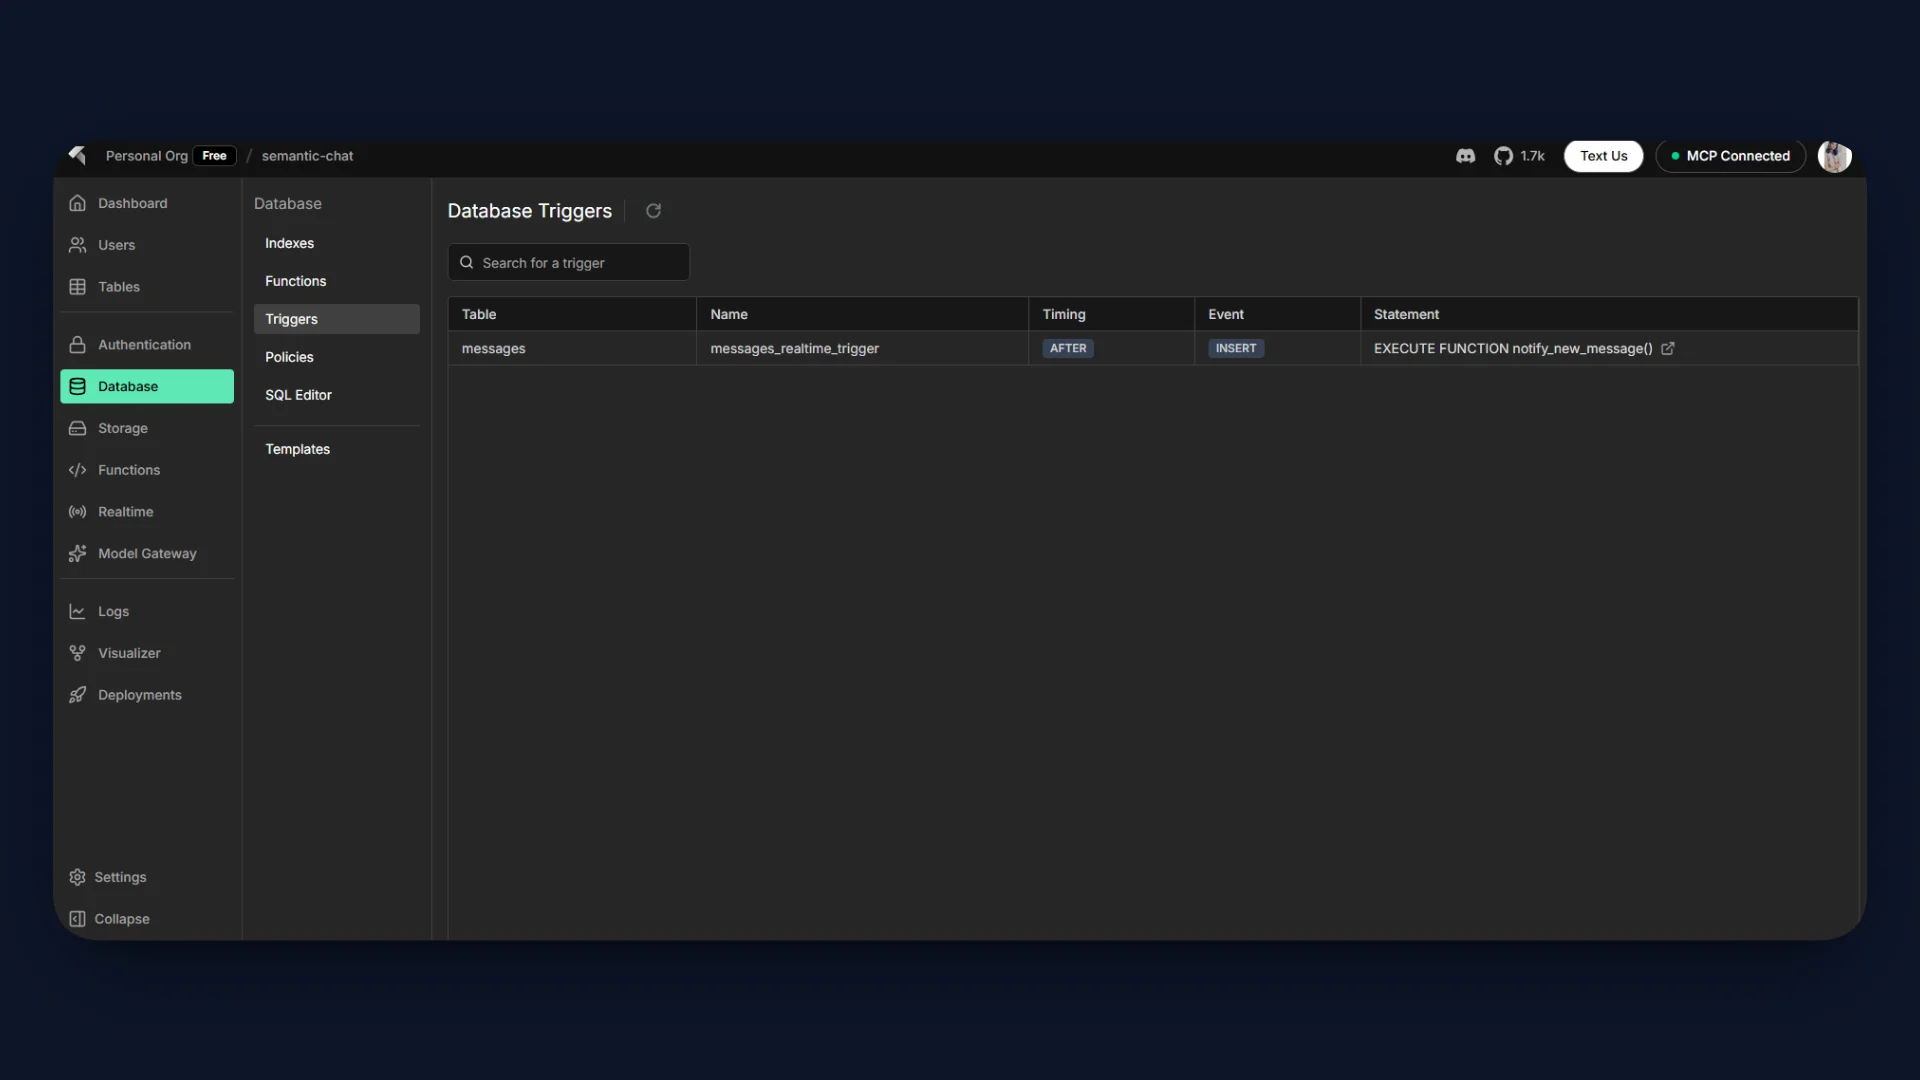The height and width of the screenshot is (1080, 1920).
Task: Open the Discord icon link
Action: tap(1465, 156)
